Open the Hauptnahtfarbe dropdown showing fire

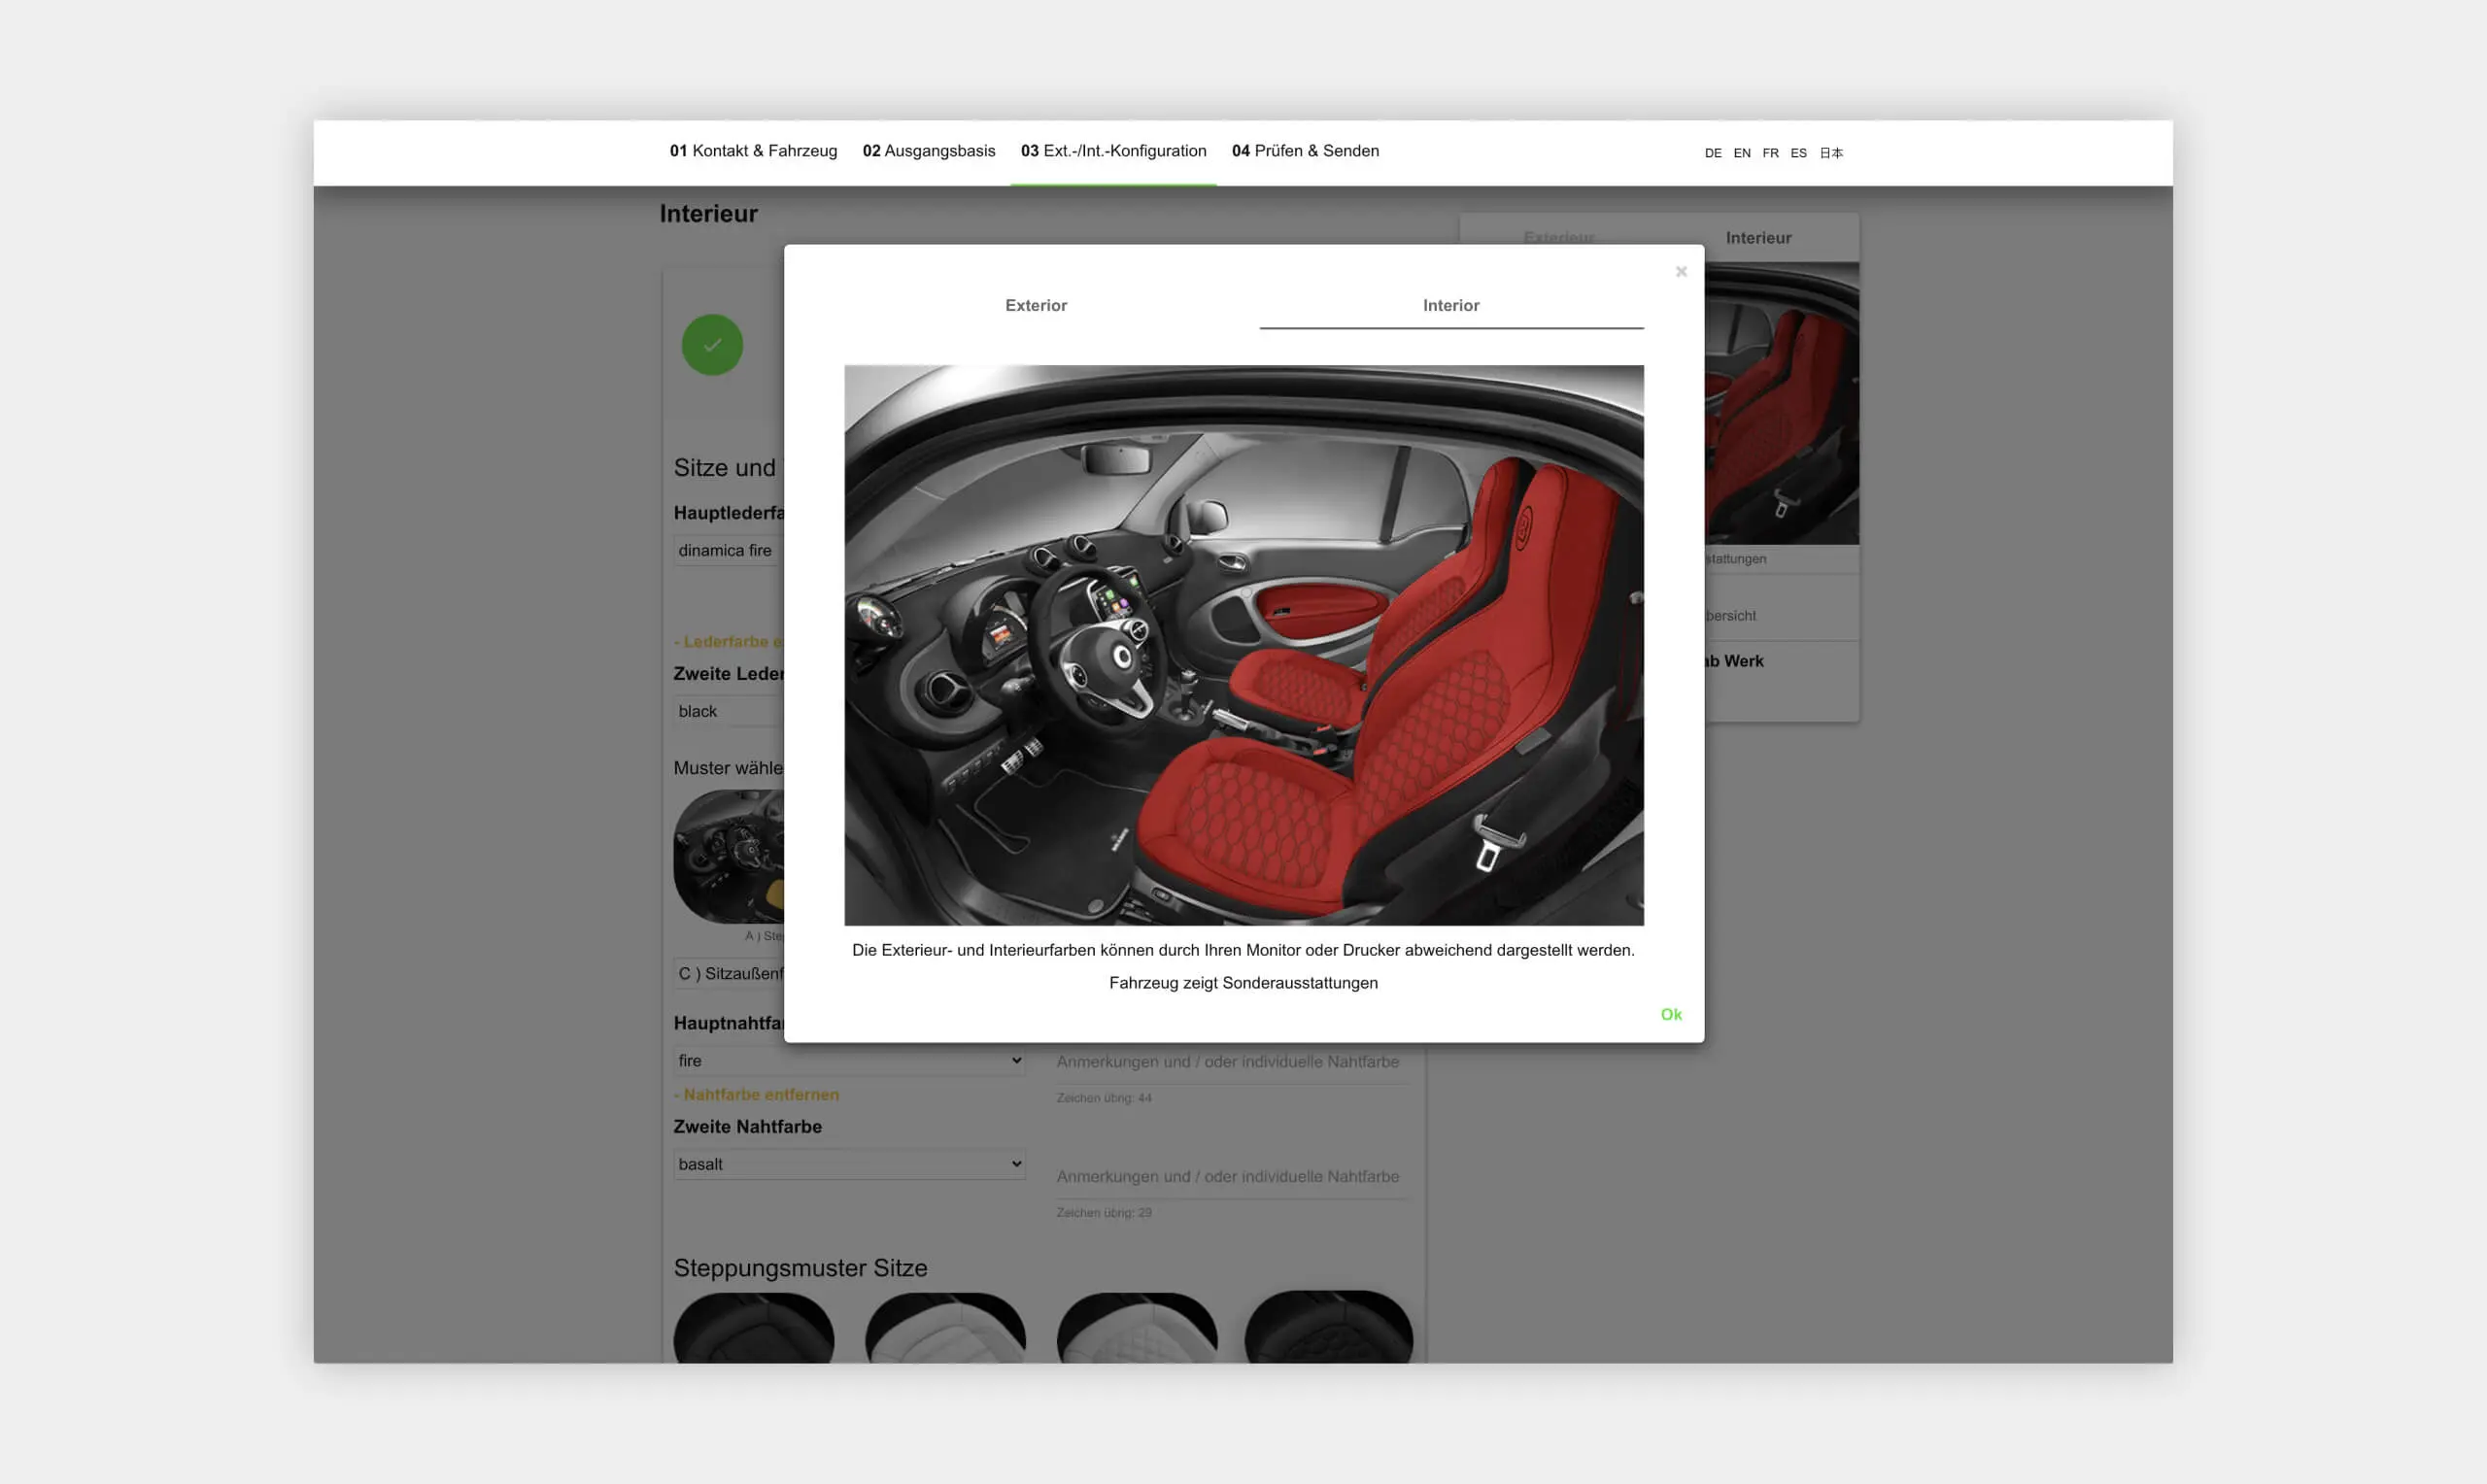pos(849,1060)
